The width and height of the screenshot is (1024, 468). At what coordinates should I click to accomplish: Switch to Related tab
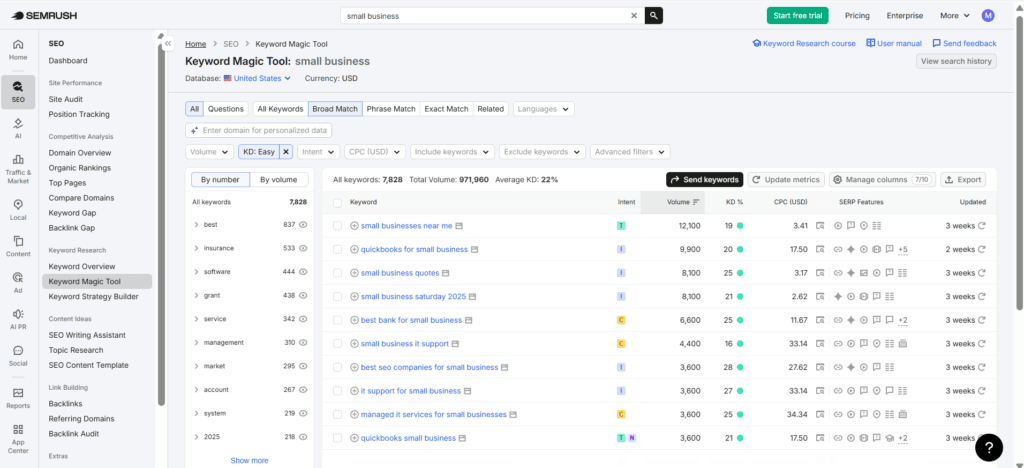point(490,109)
